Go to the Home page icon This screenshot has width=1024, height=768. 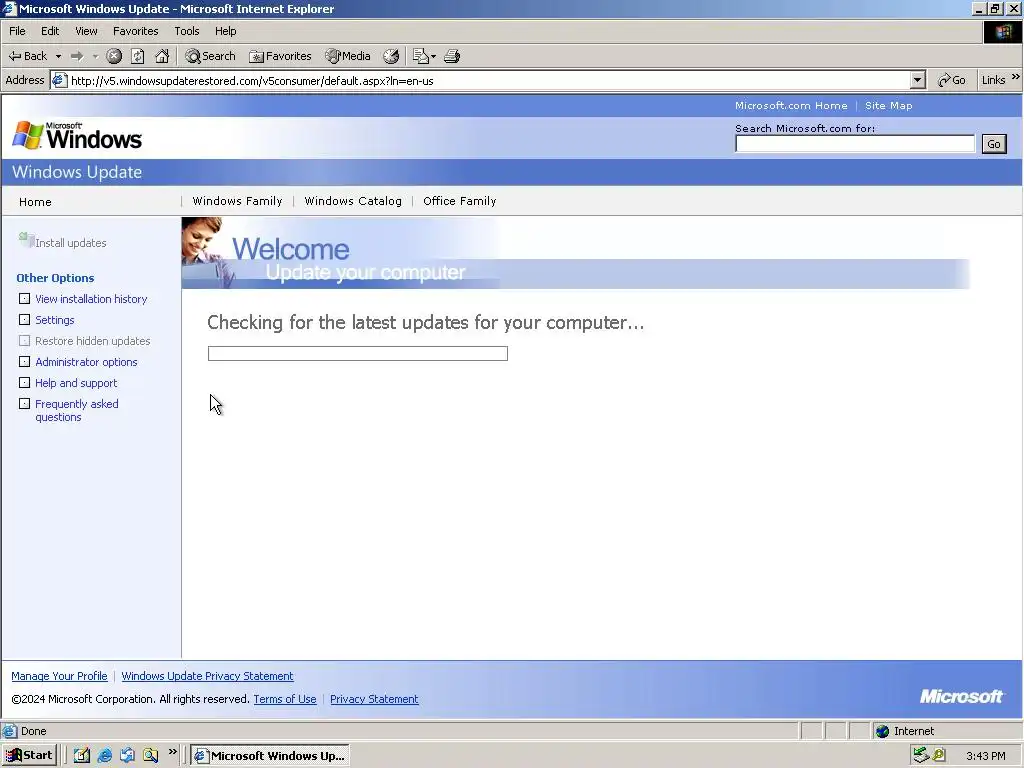coord(162,56)
